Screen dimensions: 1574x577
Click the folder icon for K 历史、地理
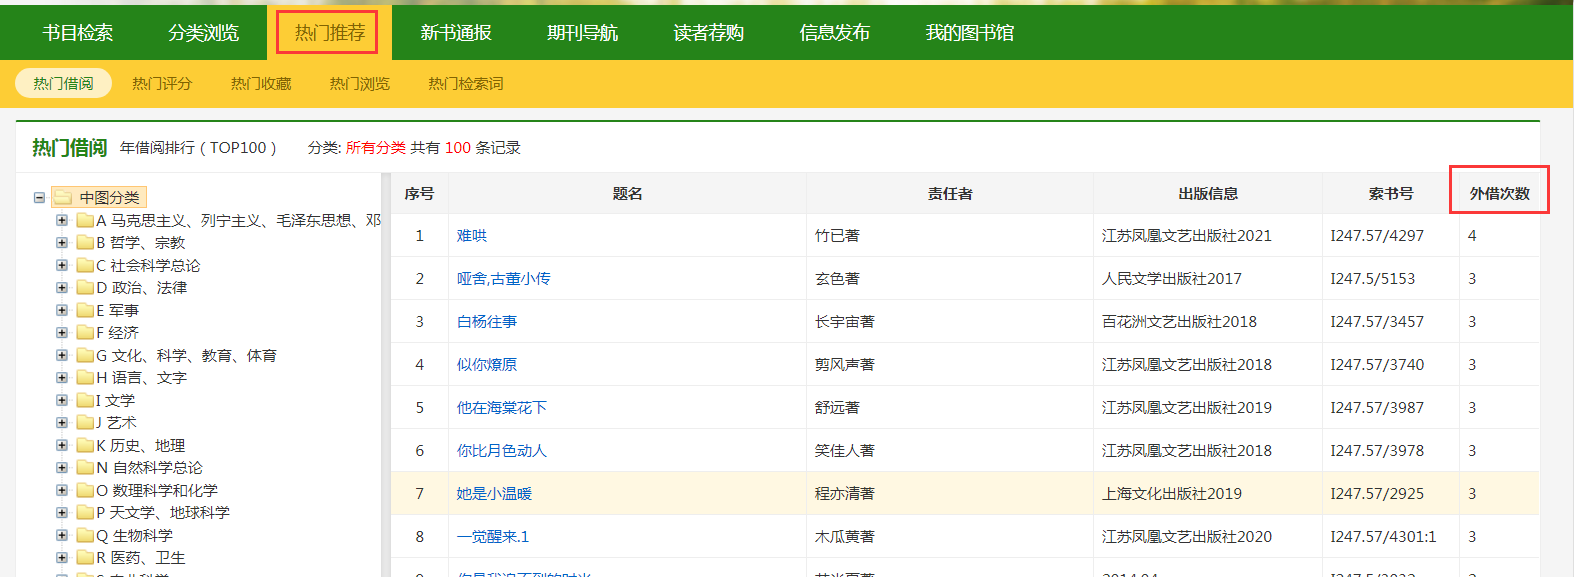click(x=85, y=446)
